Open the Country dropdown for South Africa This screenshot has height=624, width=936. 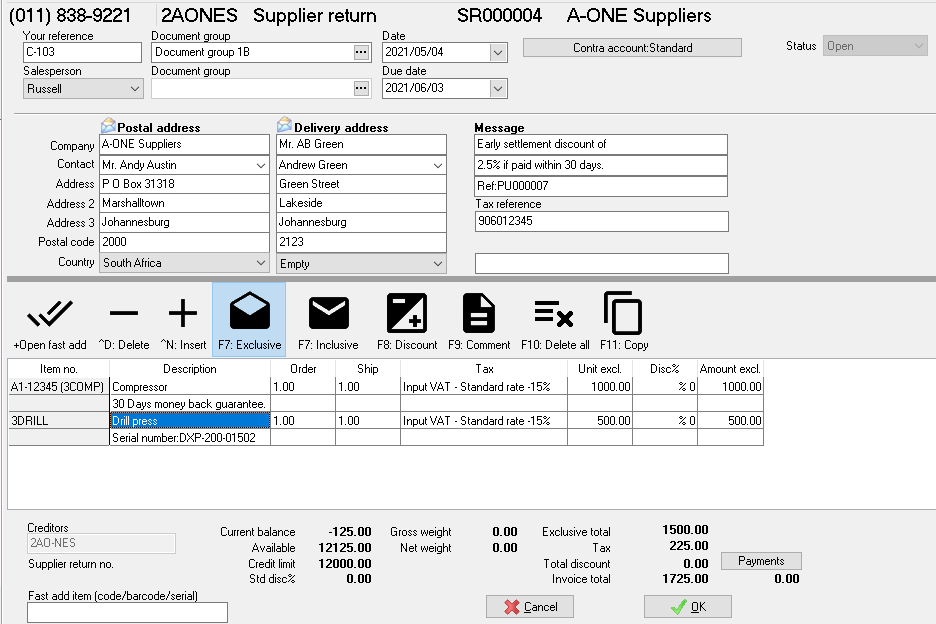click(261, 263)
